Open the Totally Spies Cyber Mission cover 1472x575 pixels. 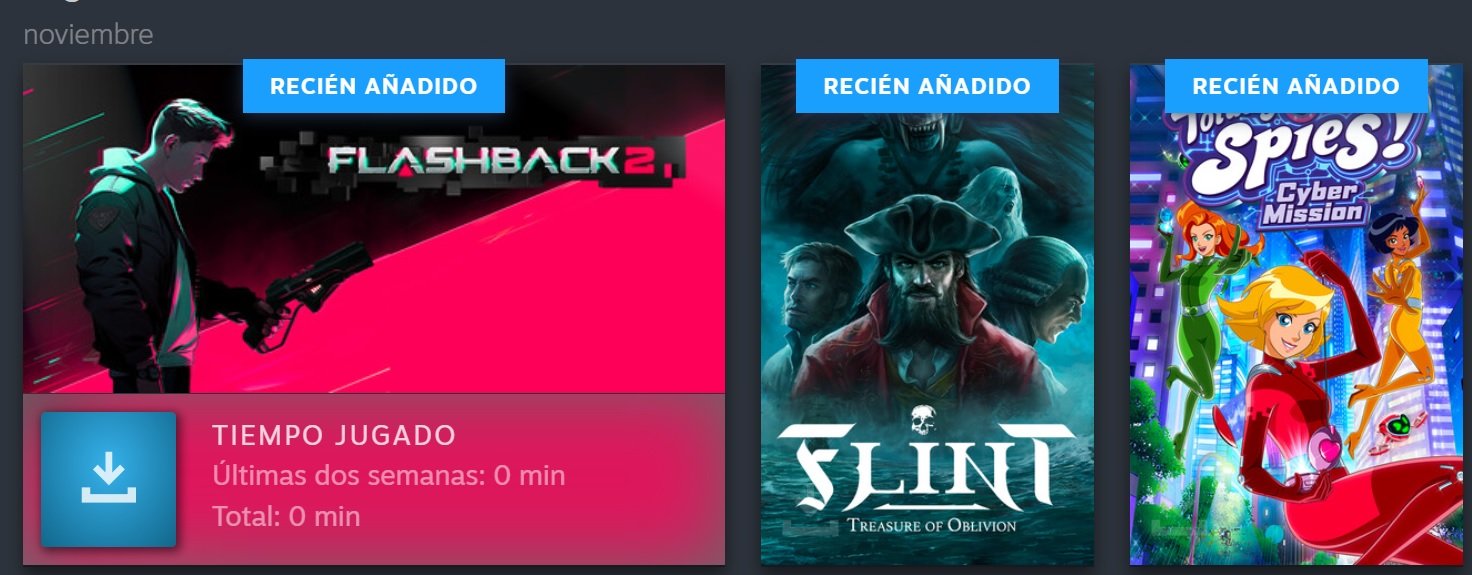coord(1296,314)
